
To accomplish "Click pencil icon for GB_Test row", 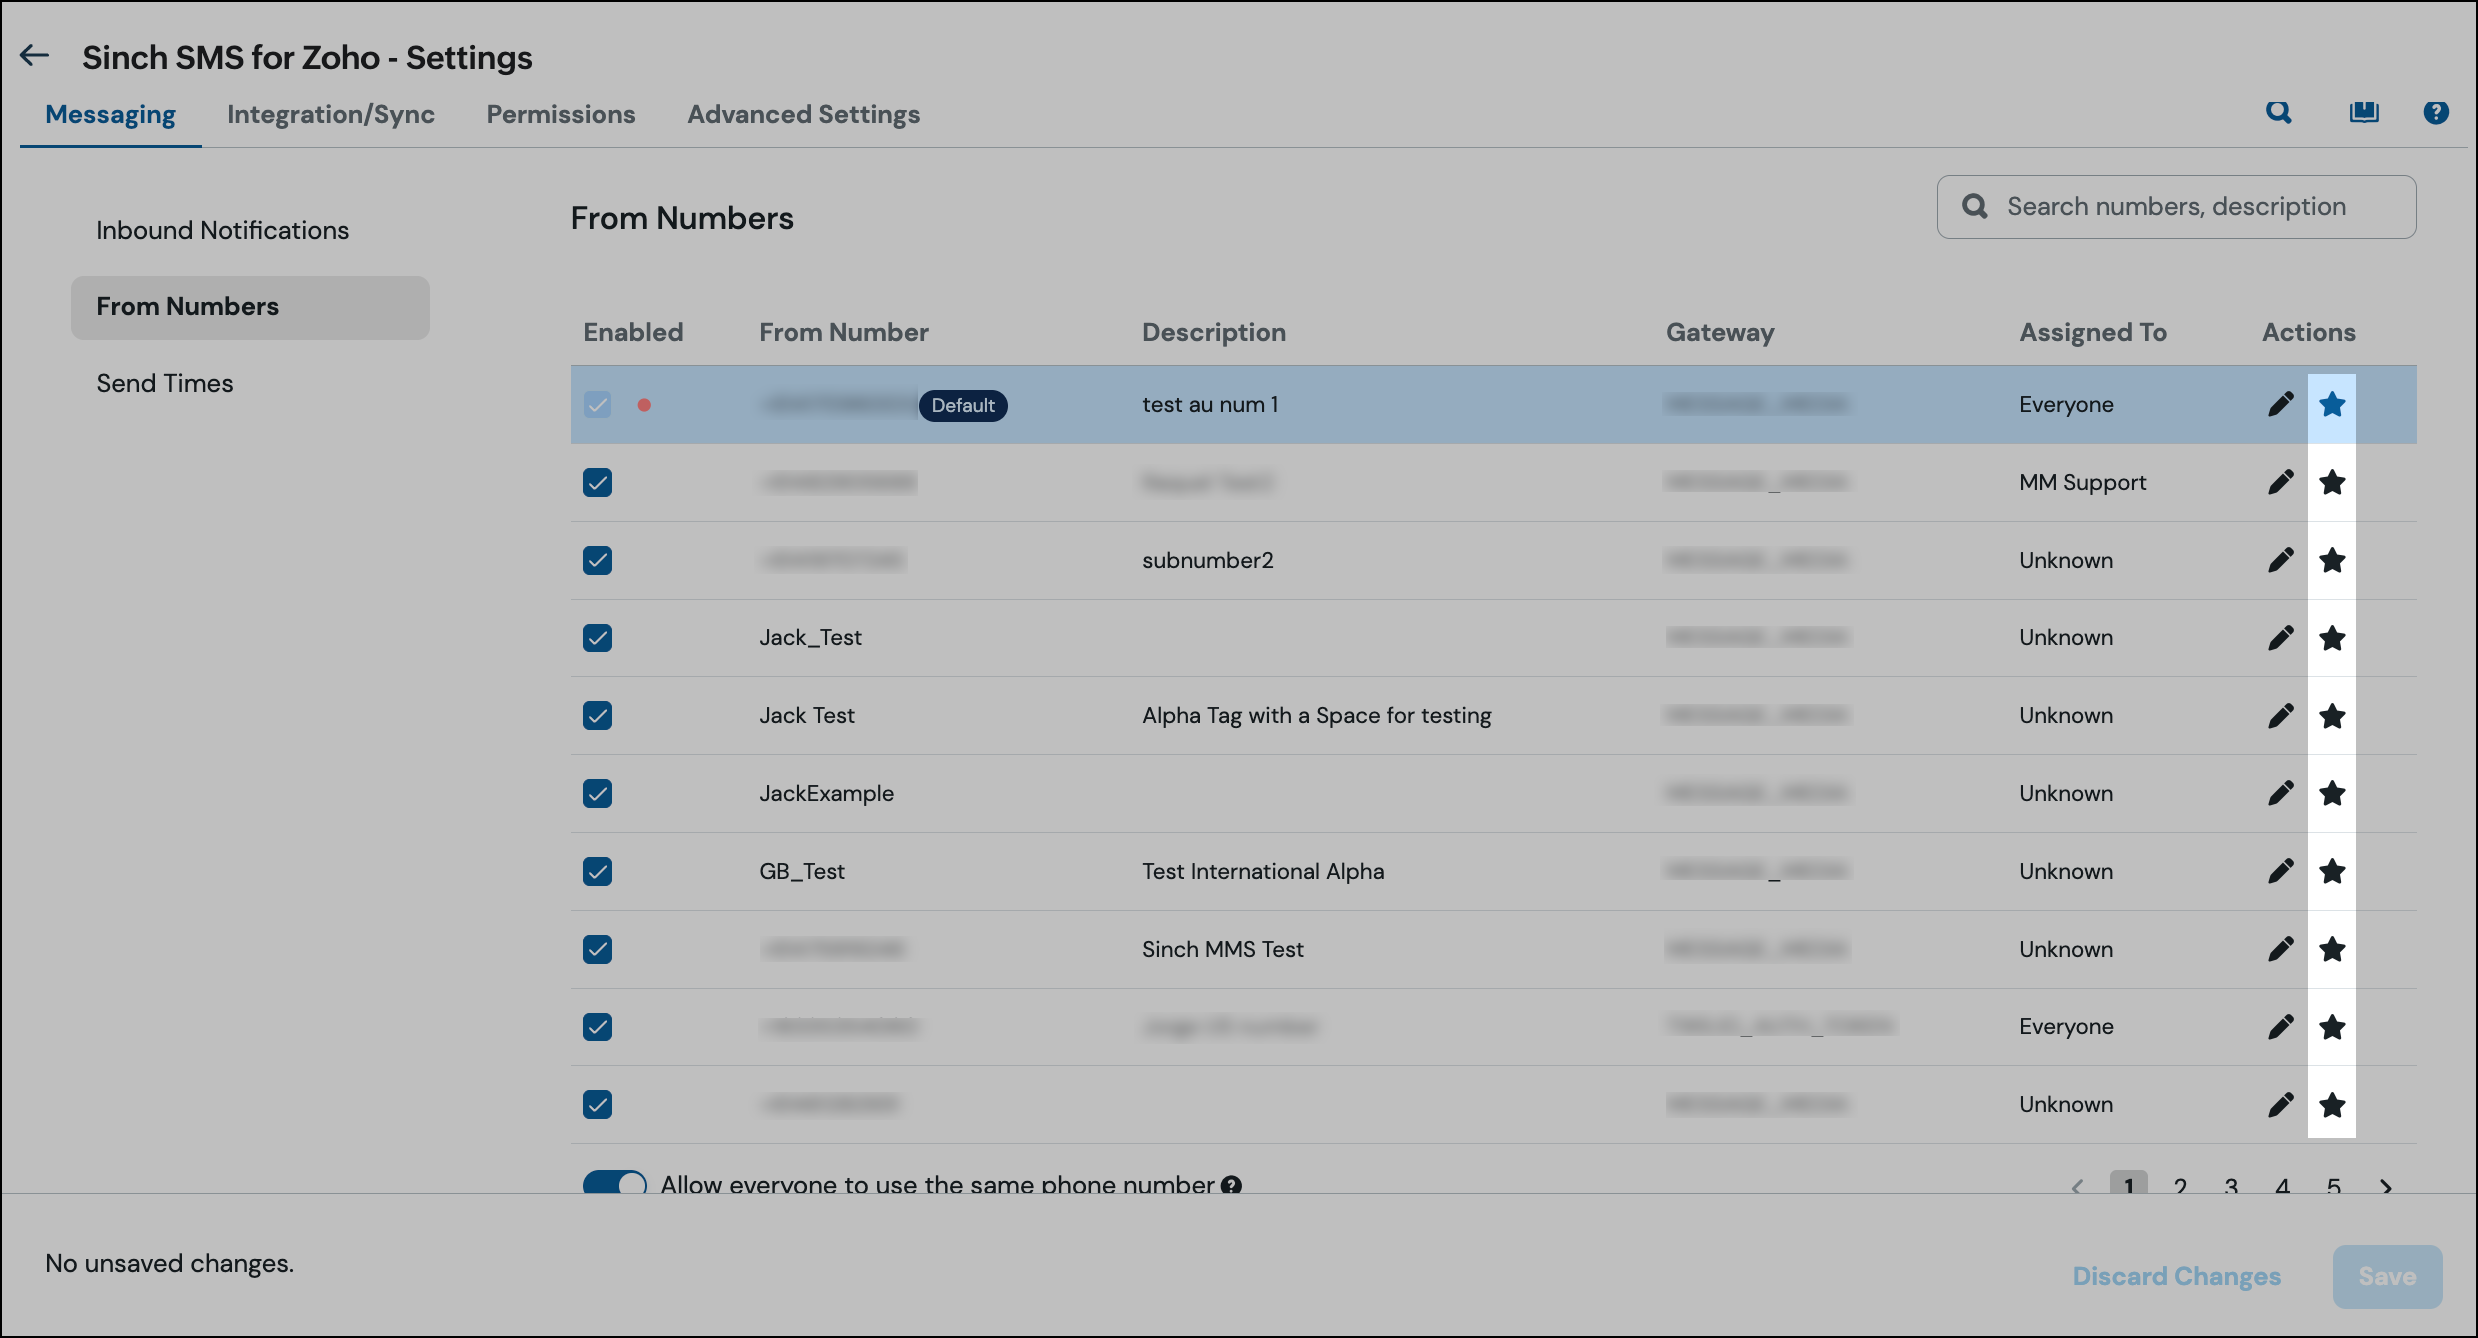I will [x=2280, y=871].
